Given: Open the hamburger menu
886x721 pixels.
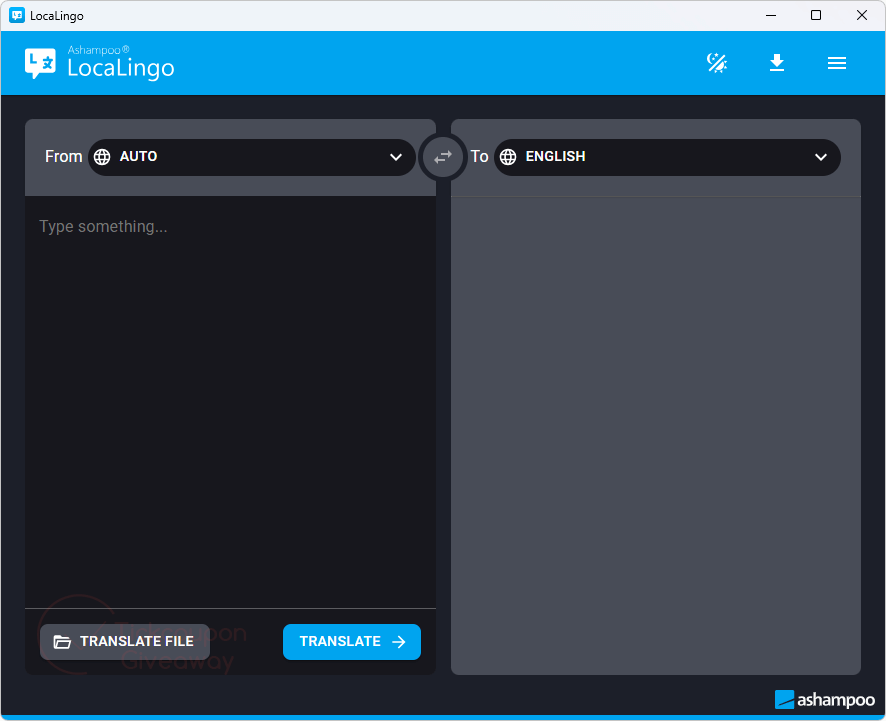Looking at the screenshot, I should coord(837,63).
